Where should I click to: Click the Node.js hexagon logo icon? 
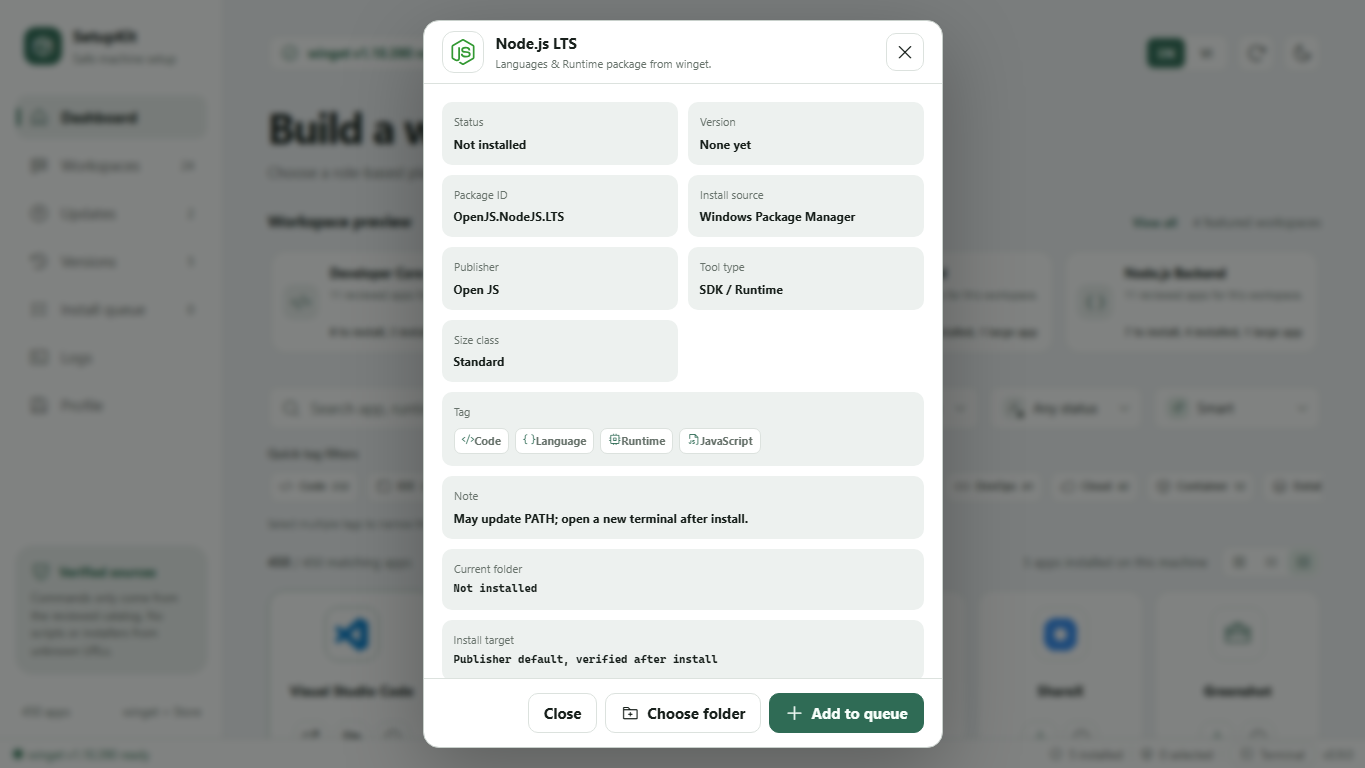pos(463,52)
